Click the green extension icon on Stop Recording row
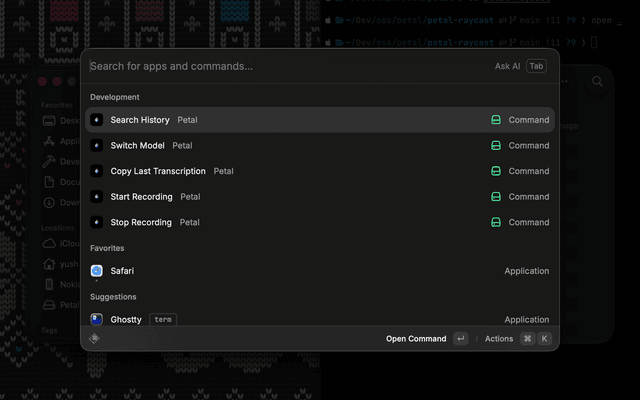Image resolution: width=640 pixels, height=400 pixels. click(x=495, y=223)
